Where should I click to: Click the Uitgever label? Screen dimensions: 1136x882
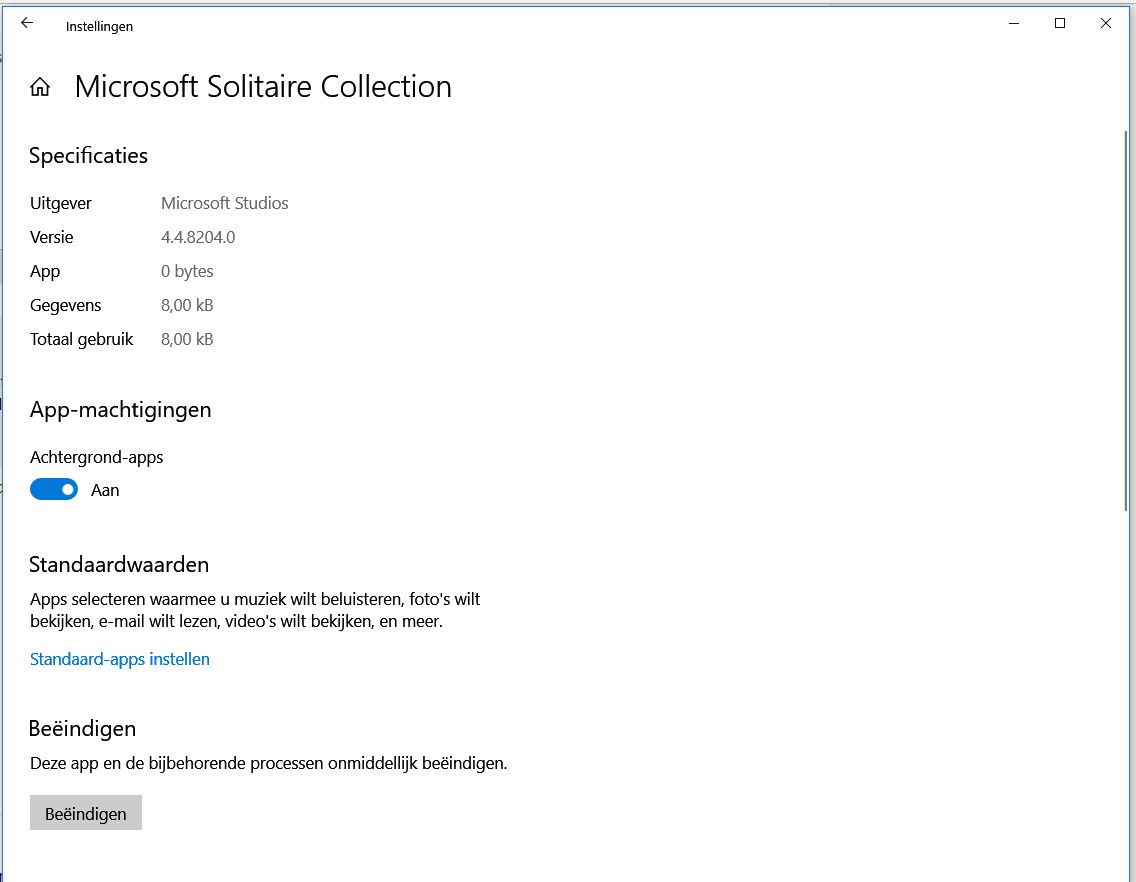click(61, 203)
